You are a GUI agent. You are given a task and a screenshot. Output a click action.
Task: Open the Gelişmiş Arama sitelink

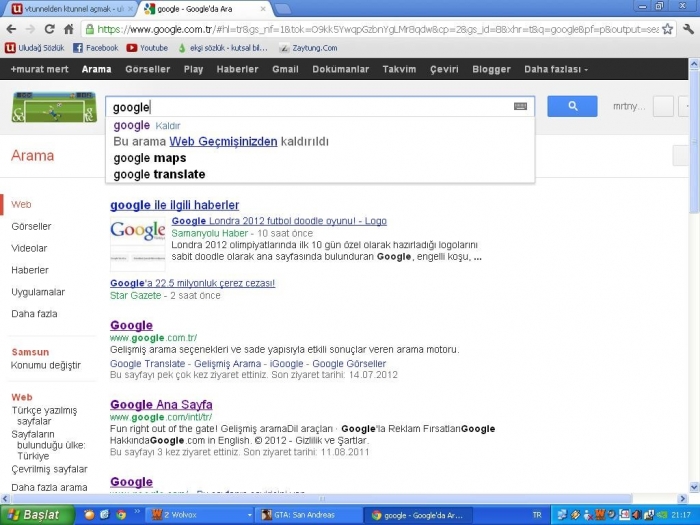pos(227,363)
